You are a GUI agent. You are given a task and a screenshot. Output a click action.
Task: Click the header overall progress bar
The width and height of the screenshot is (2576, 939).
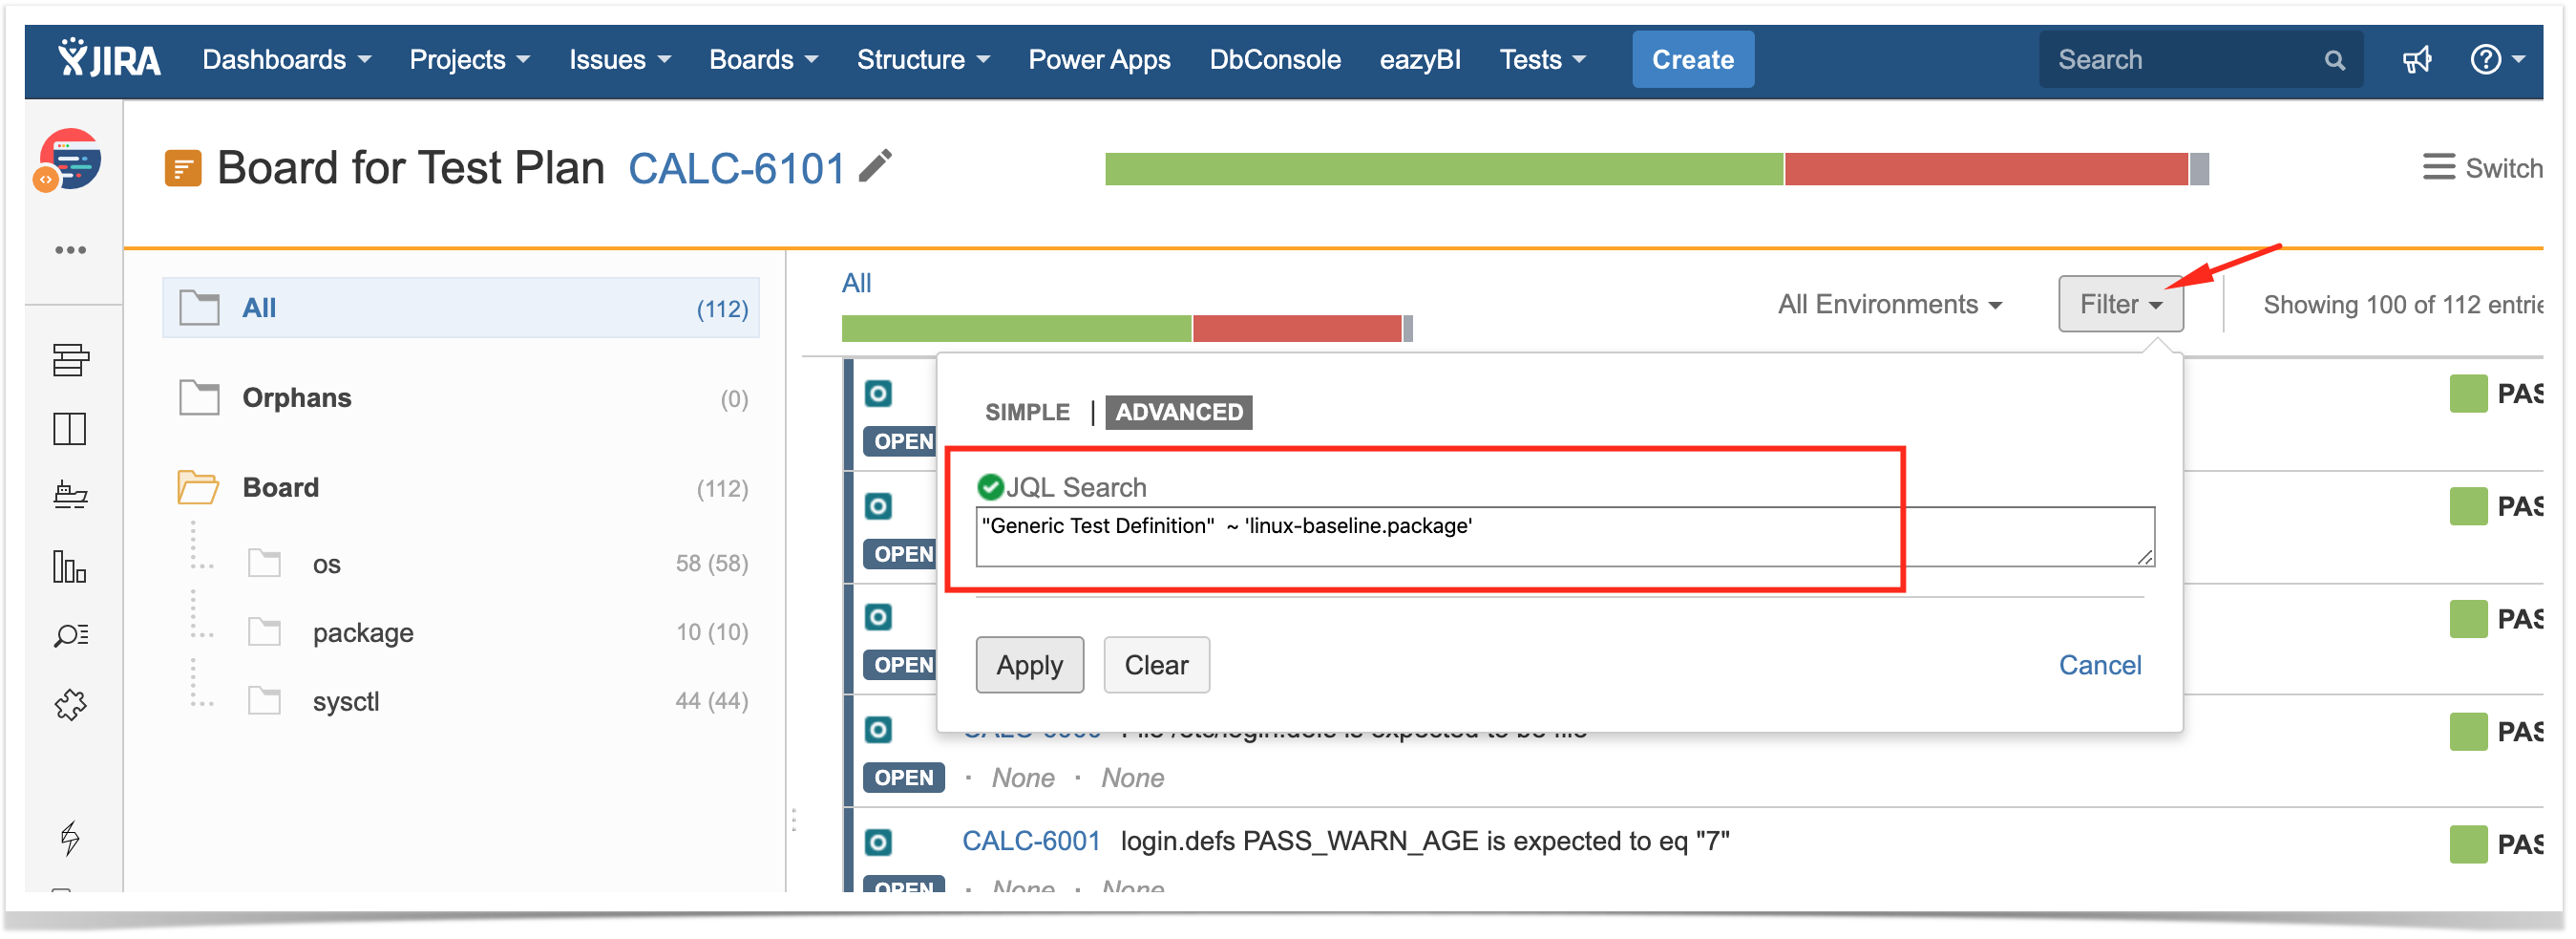coord(1657,169)
